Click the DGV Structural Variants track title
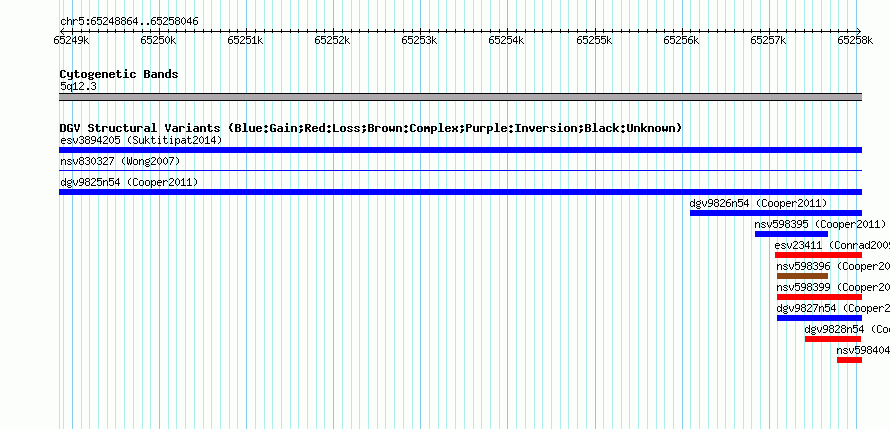 (371, 128)
